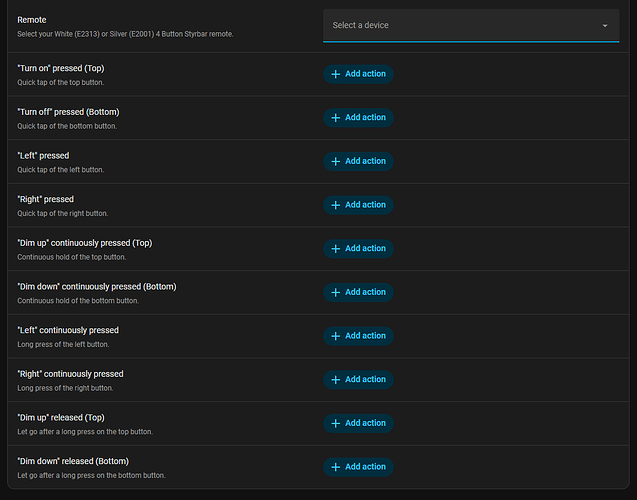
Task: Click the "Turn off" pressed (Bottom) label
Action: pos(68,112)
